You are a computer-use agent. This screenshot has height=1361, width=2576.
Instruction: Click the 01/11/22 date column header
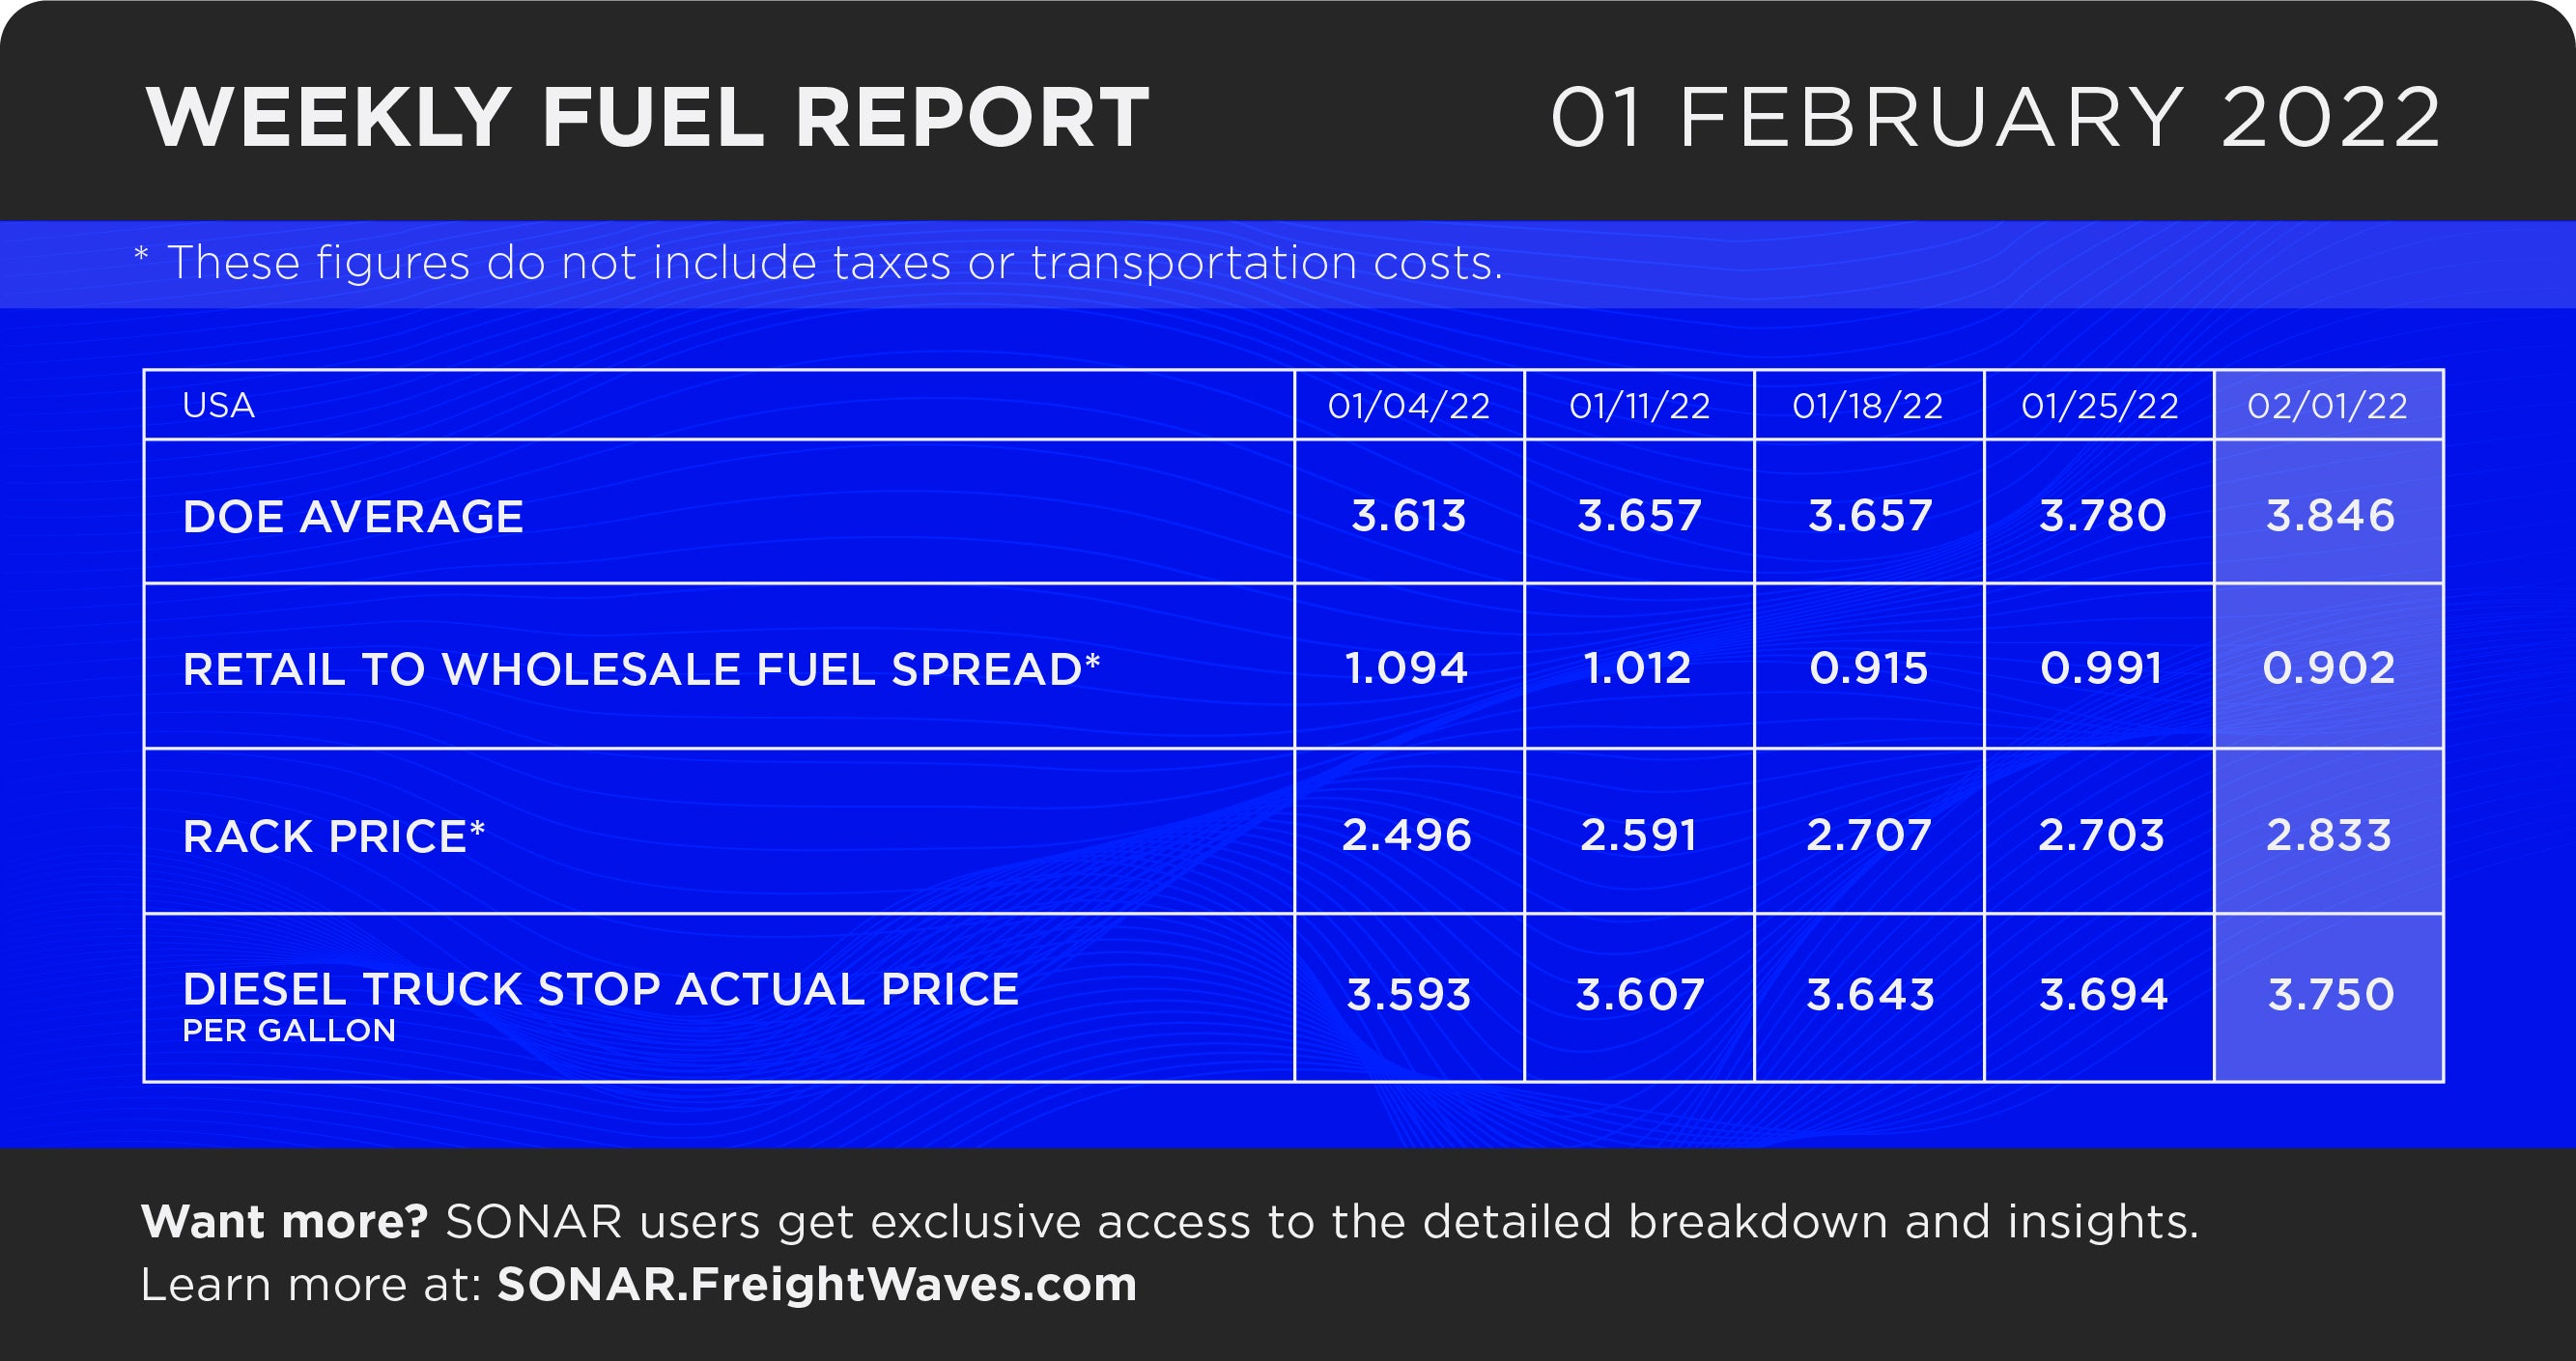tap(1639, 406)
